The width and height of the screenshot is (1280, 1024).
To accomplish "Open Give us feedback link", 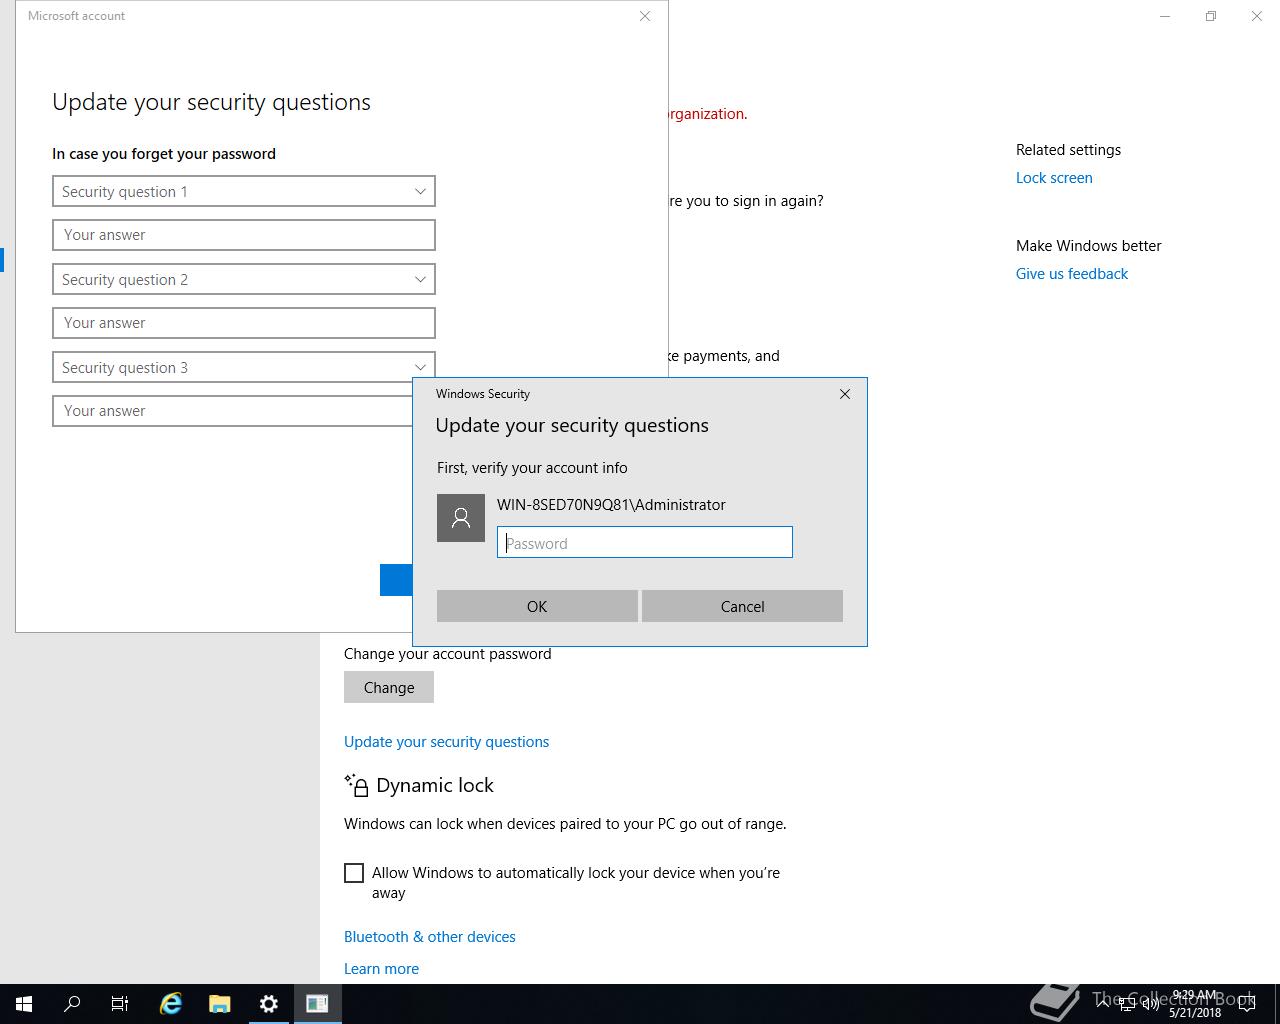I will 1072,274.
